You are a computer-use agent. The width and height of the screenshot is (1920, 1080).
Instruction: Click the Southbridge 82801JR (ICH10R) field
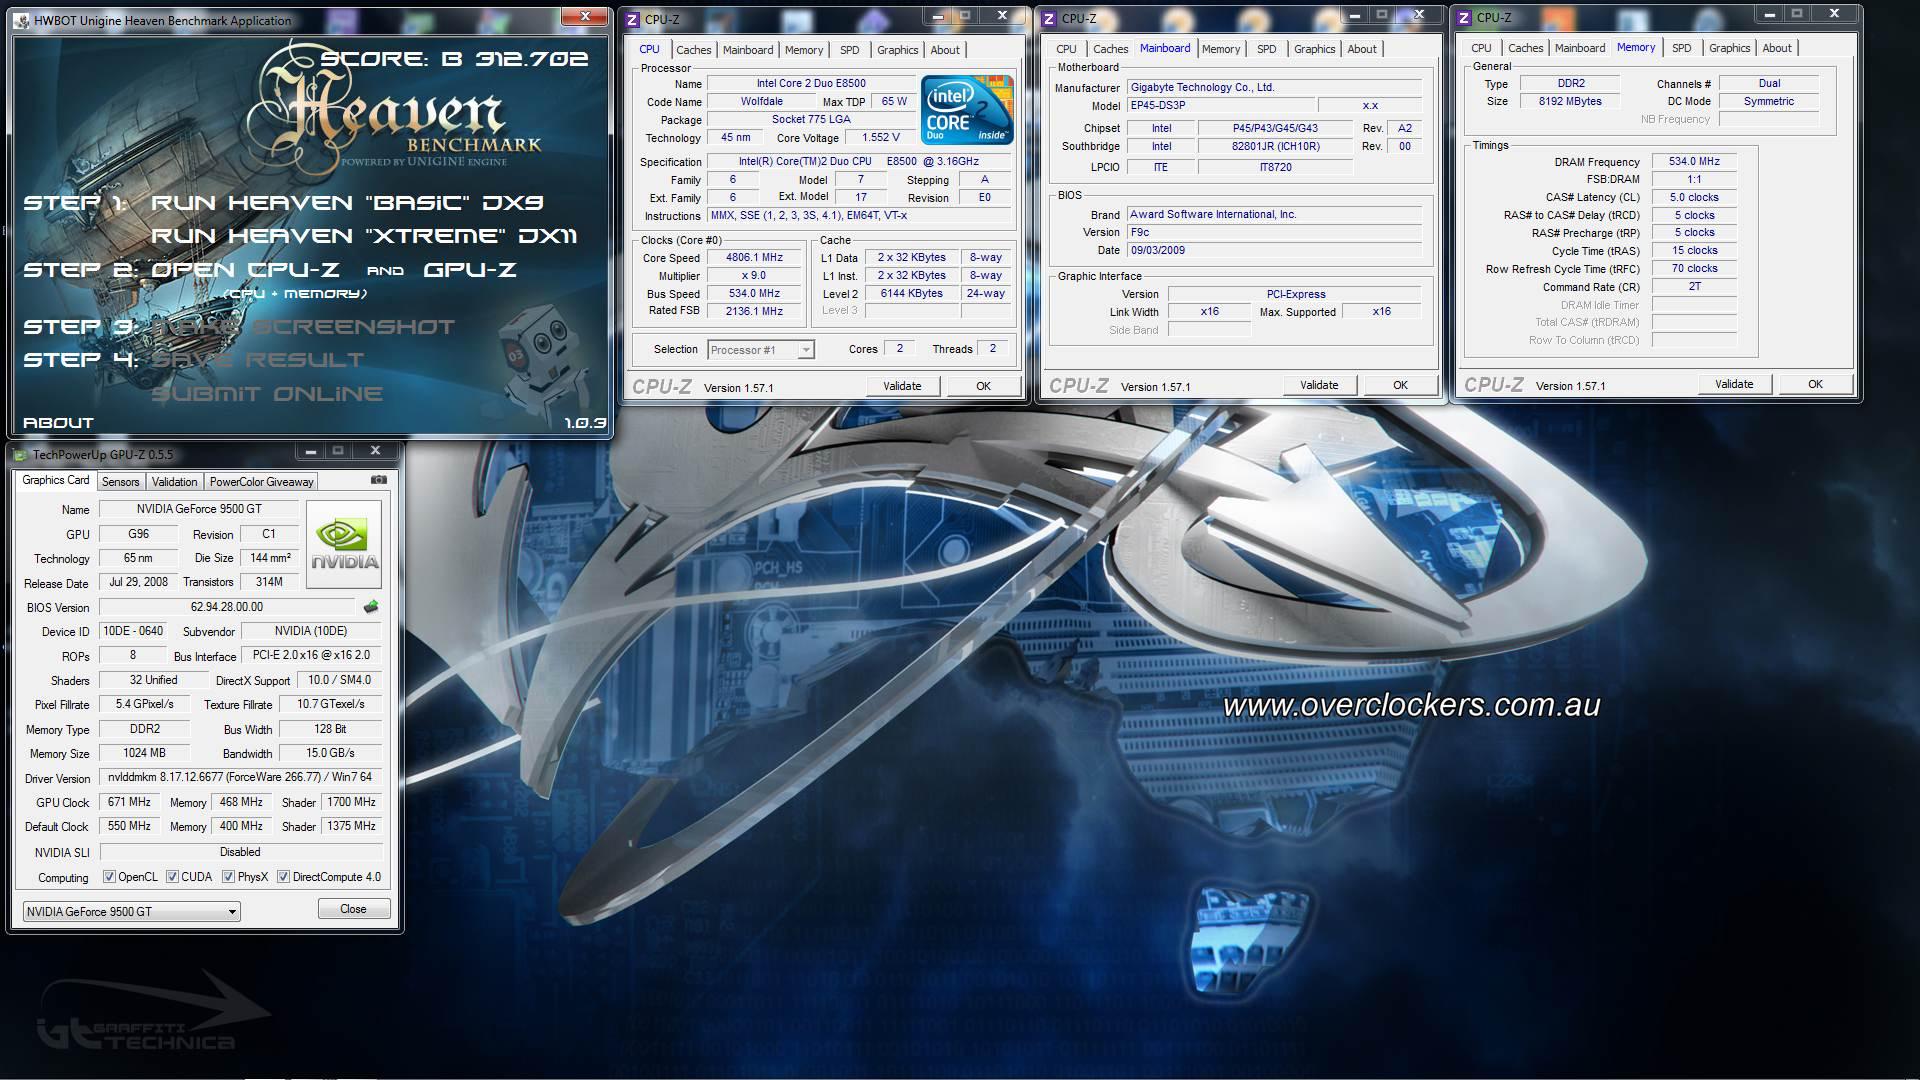[1275, 146]
